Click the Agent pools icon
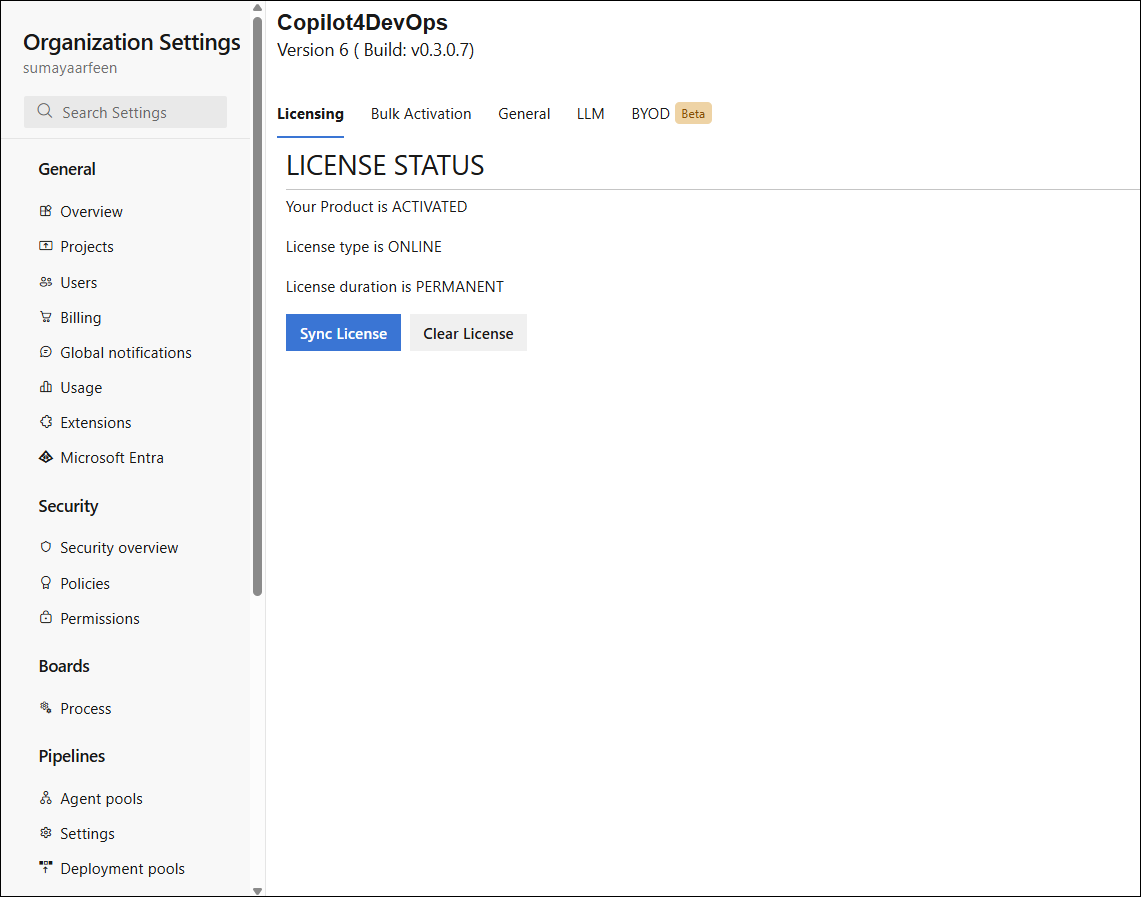Screen dimensions: 1141x897 coord(46,798)
